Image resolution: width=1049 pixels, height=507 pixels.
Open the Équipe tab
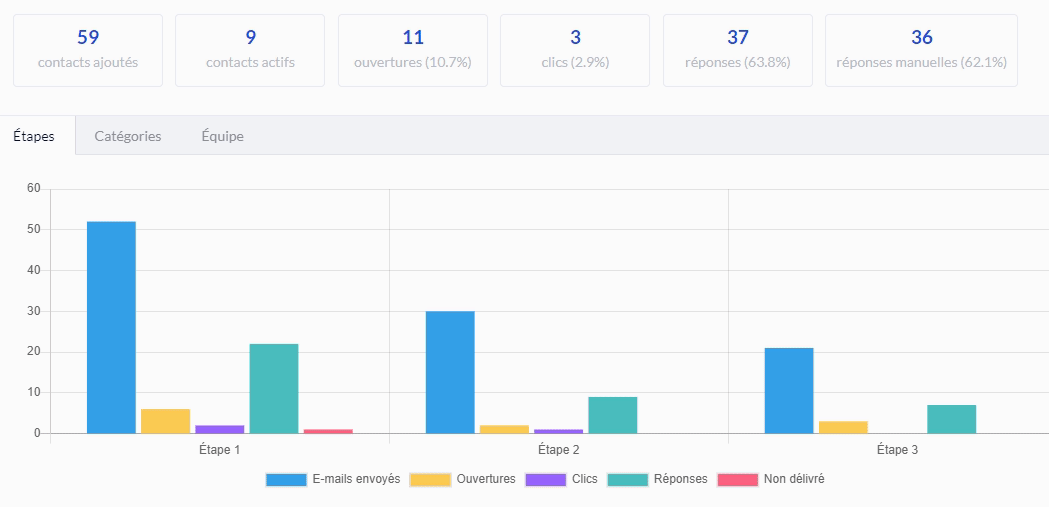(223, 136)
